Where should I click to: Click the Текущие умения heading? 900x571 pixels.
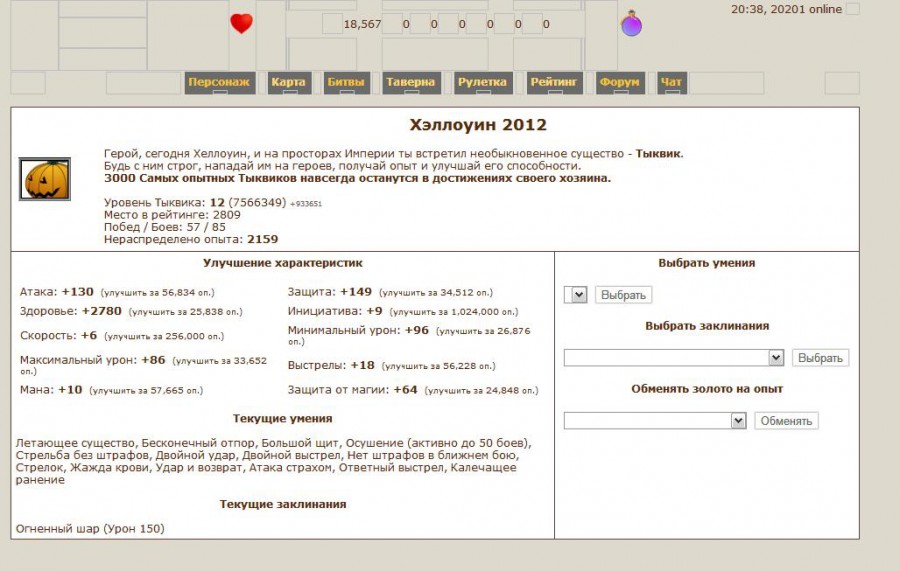click(282, 418)
